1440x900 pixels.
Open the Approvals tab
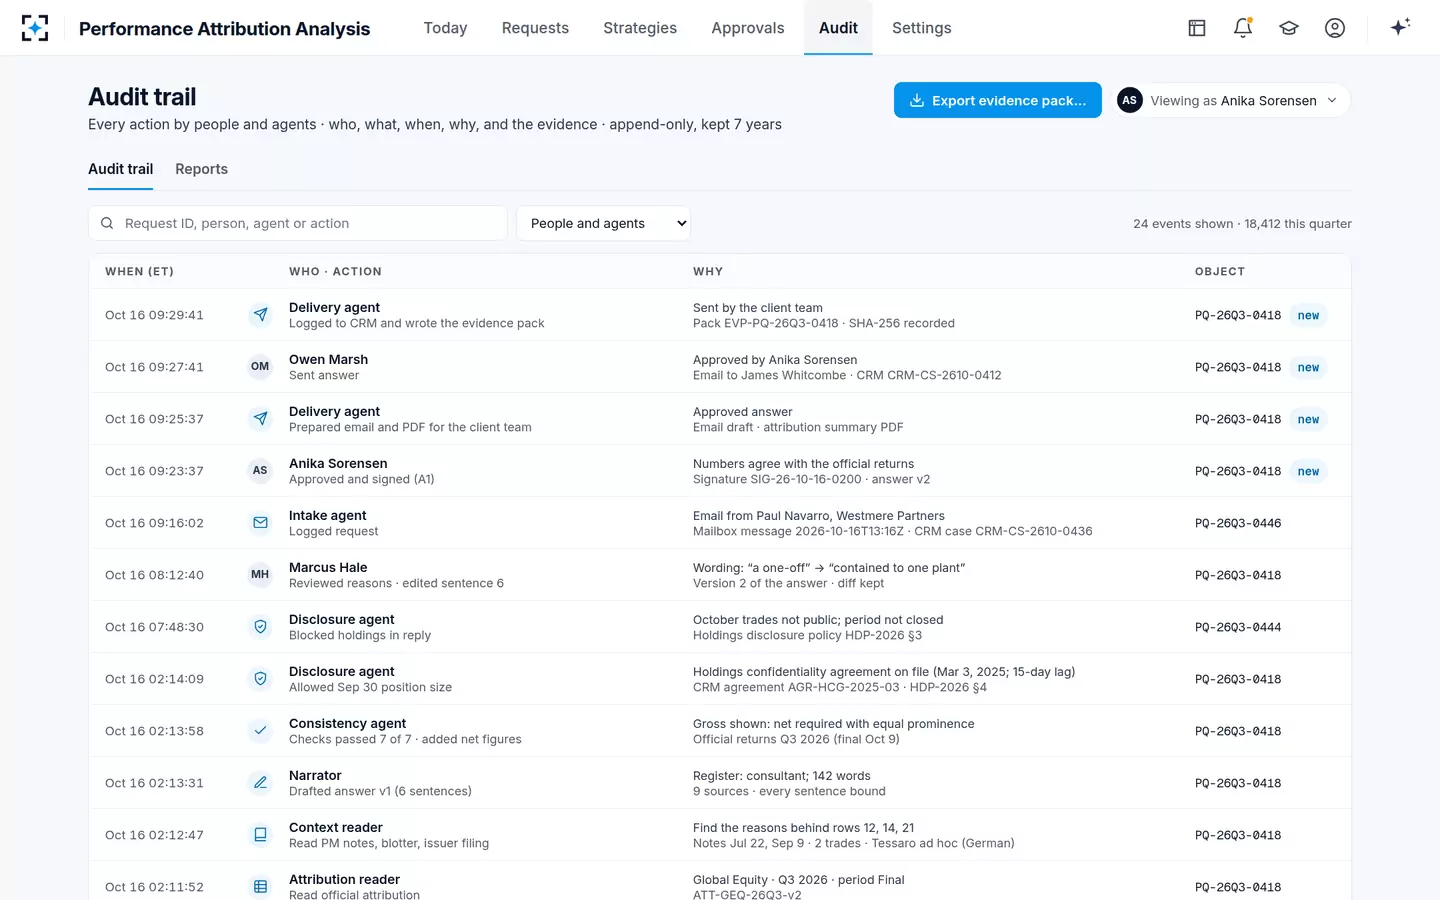tap(748, 28)
